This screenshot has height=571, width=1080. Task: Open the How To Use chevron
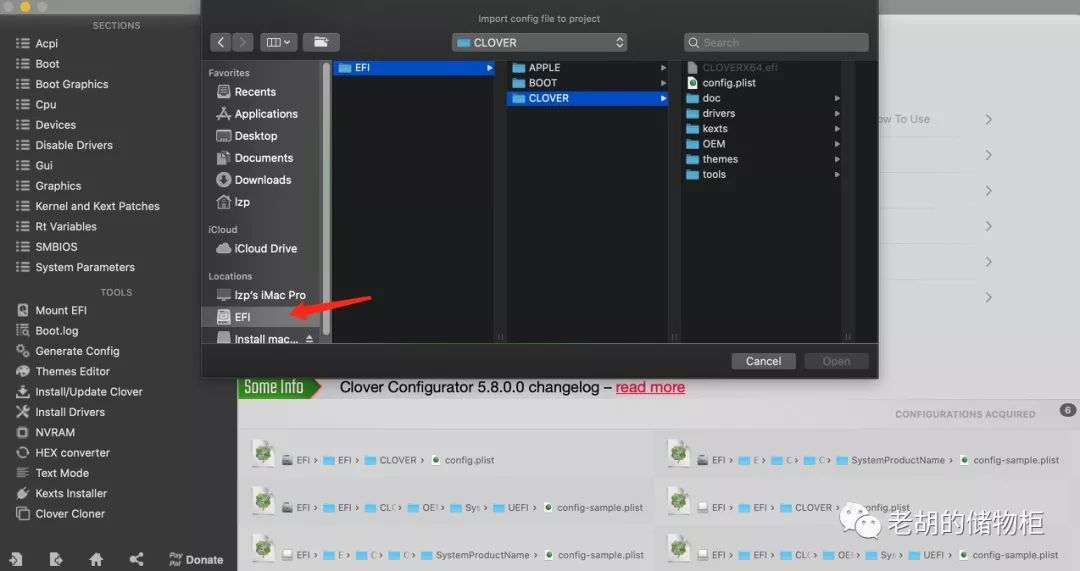[988, 119]
